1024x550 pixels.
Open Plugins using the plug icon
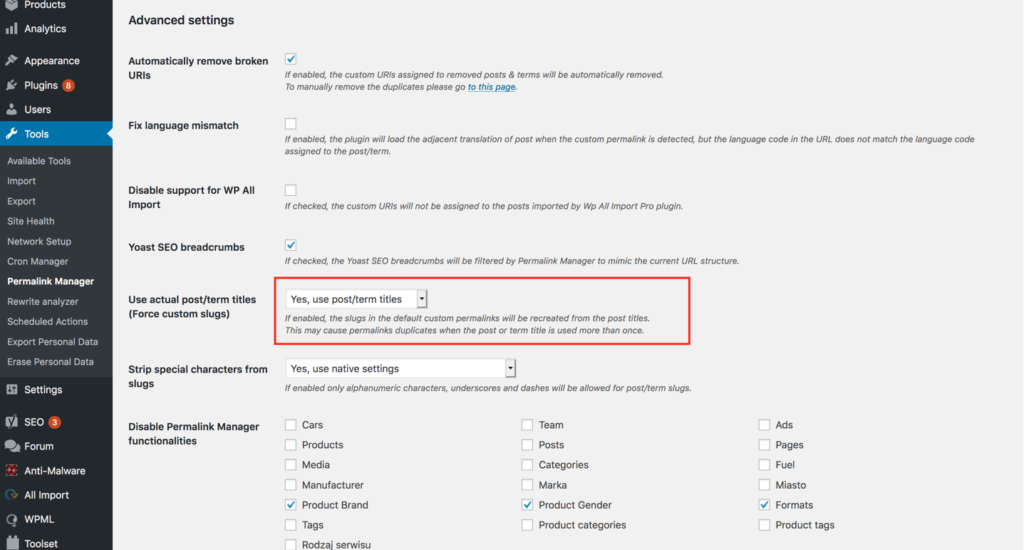tap(12, 85)
